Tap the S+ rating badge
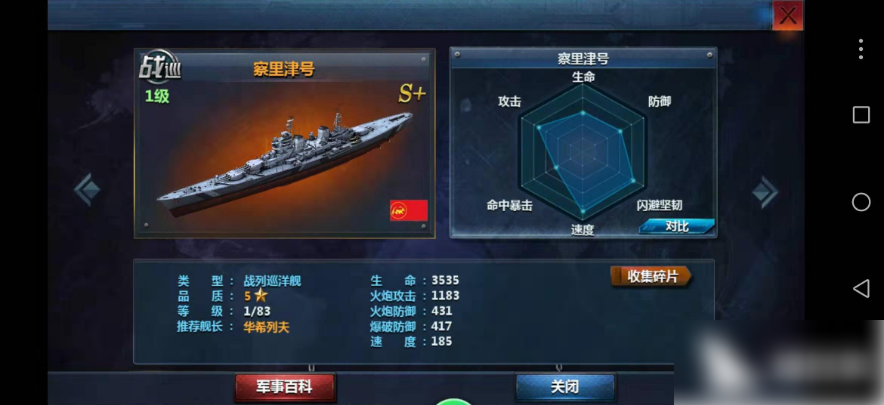 [x=411, y=94]
